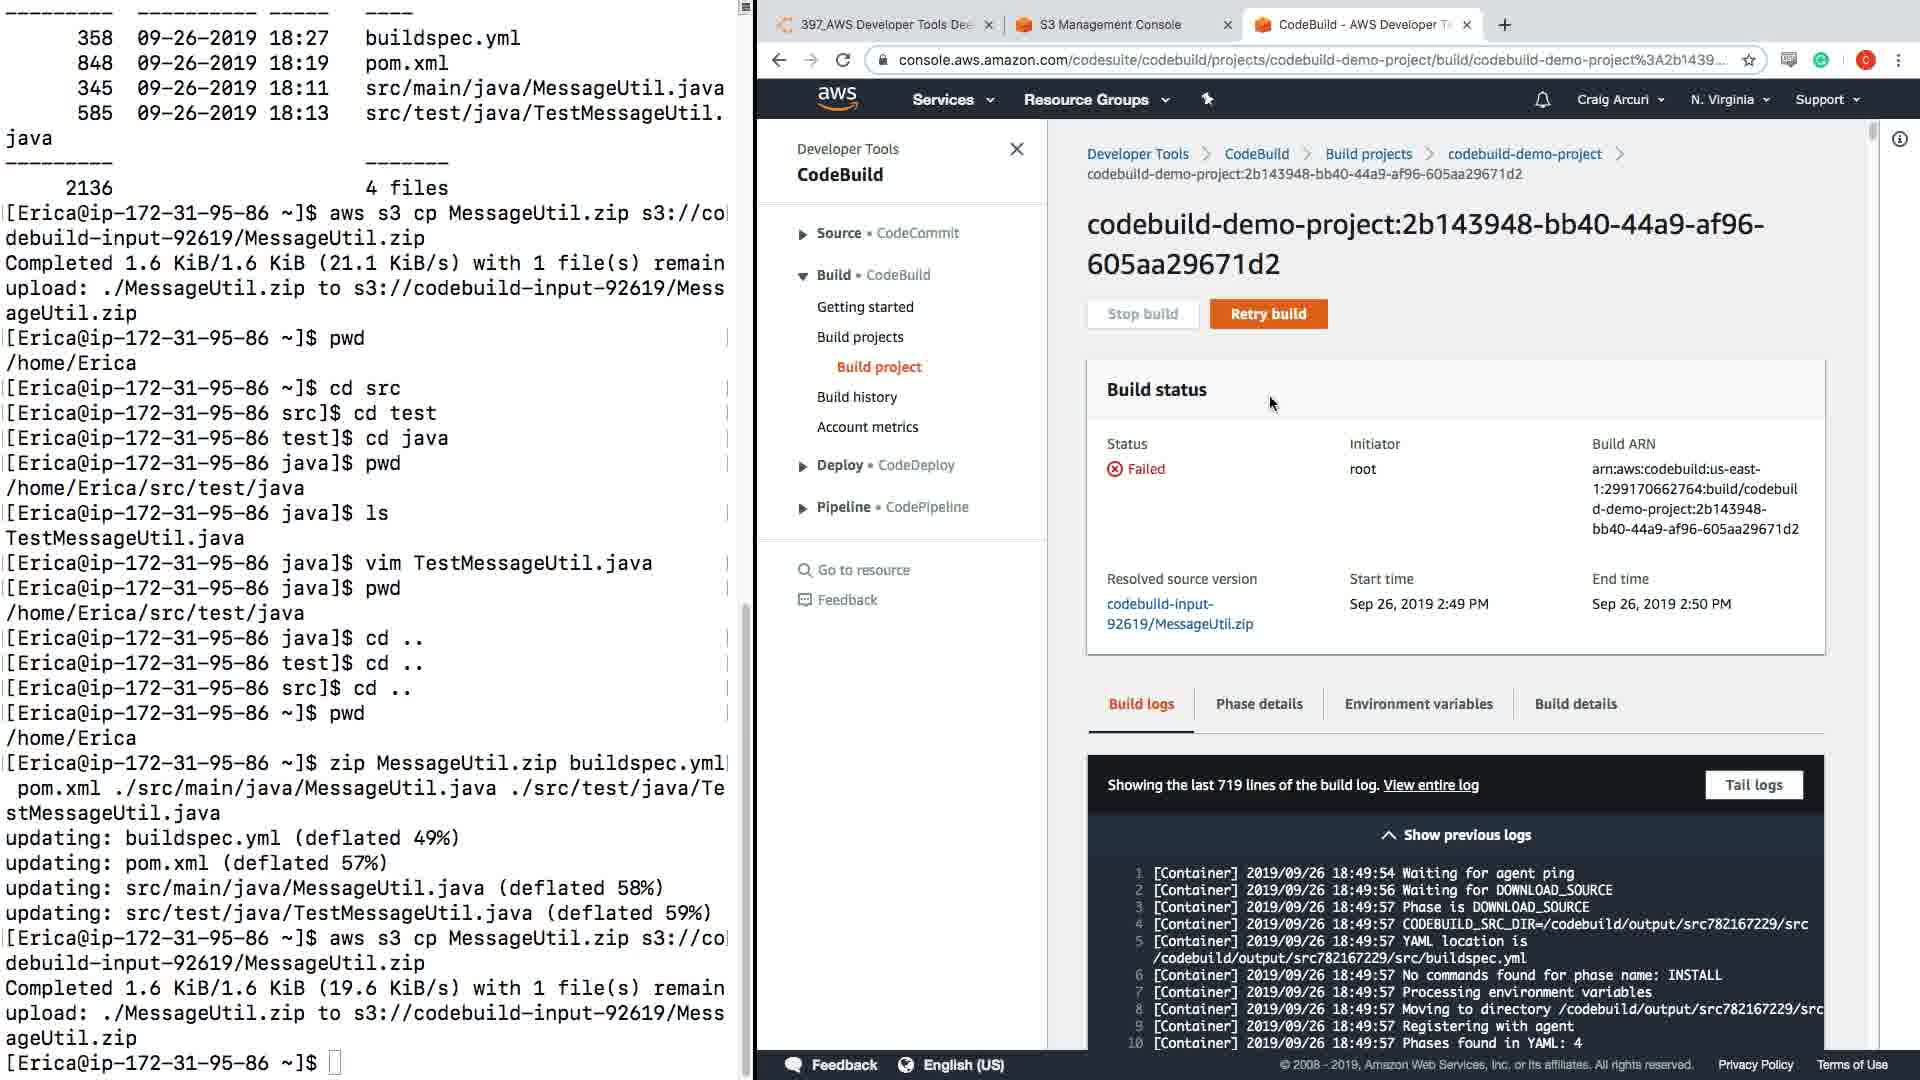Expand the Source CodeCommit section

click(802, 234)
